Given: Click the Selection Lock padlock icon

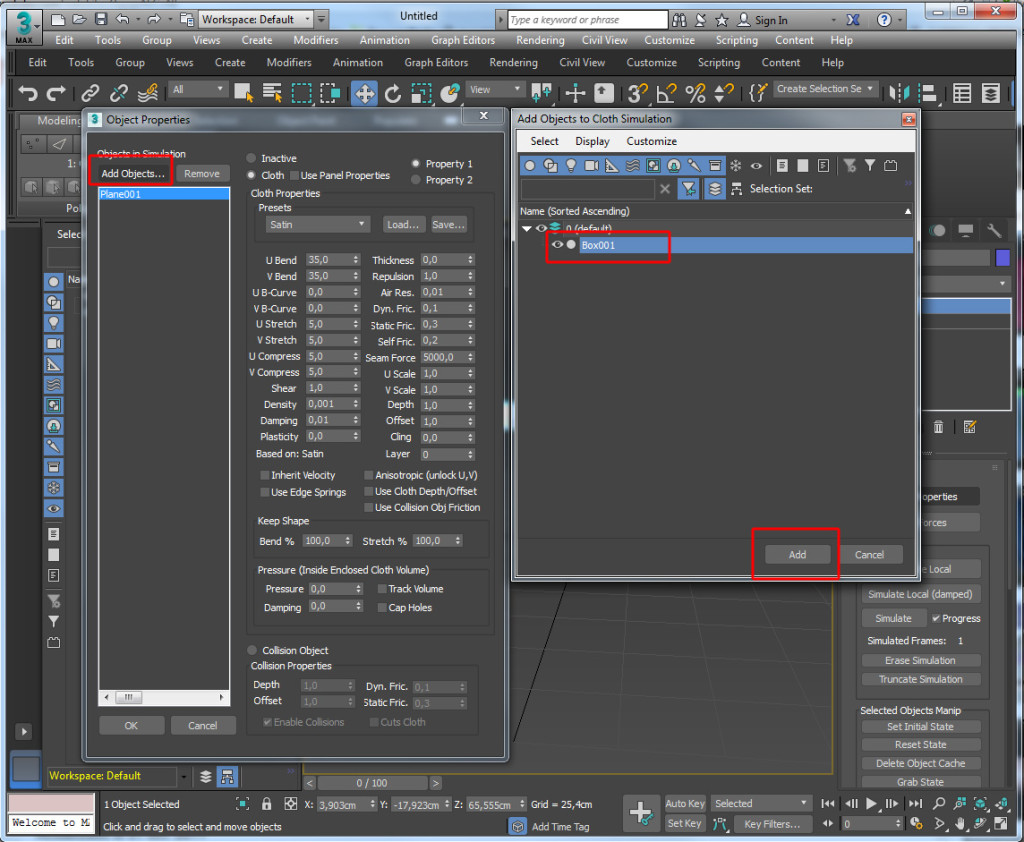Looking at the screenshot, I should click(x=266, y=804).
